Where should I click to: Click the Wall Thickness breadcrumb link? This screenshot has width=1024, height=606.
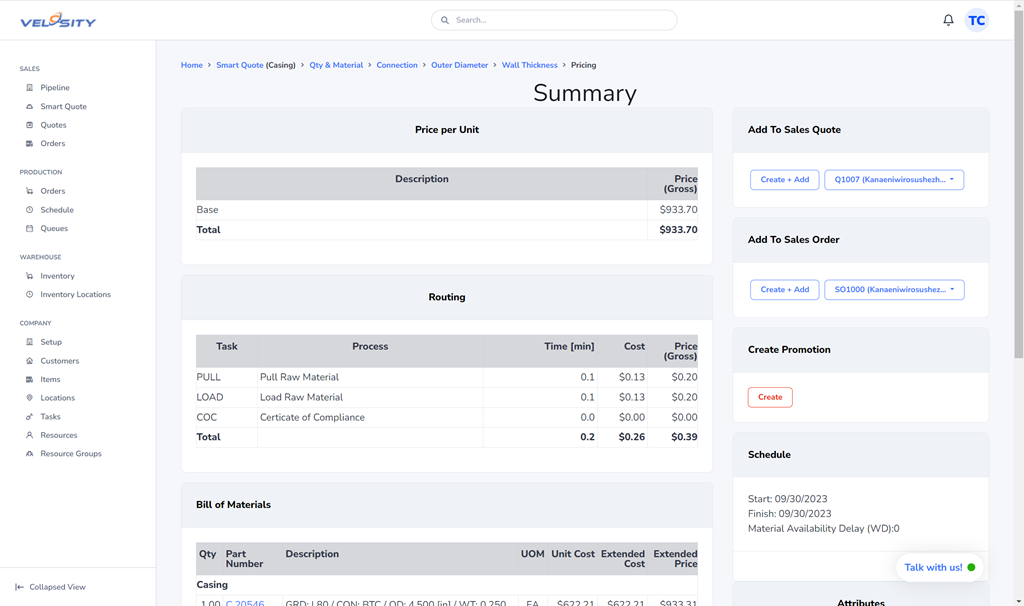[x=529, y=65]
